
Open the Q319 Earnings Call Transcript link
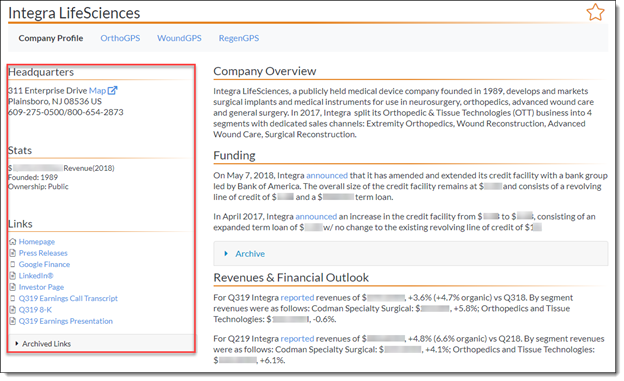pyautogui.click(x=68, y=298)
